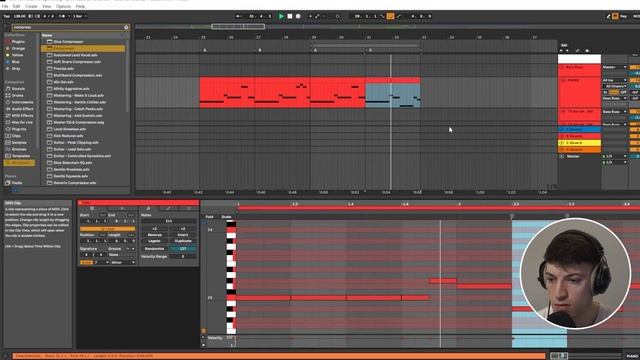
Task: Click the Randomize button
Action: coord(154,249)
